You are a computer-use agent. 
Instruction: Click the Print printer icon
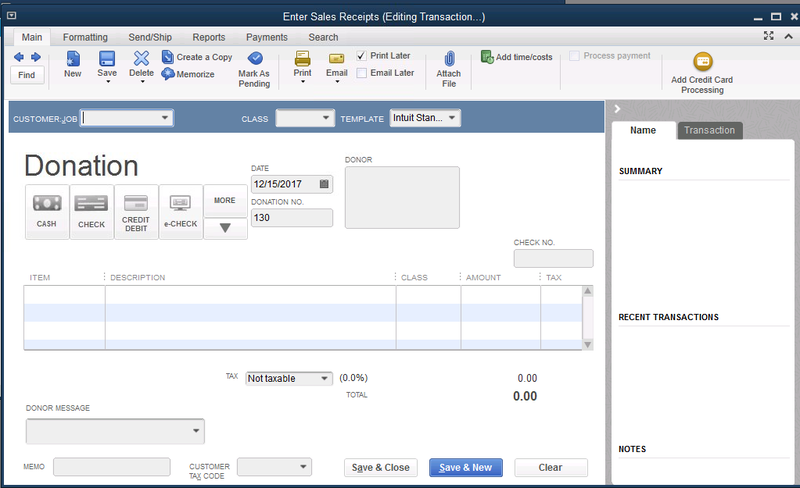(x=303, y=58)
